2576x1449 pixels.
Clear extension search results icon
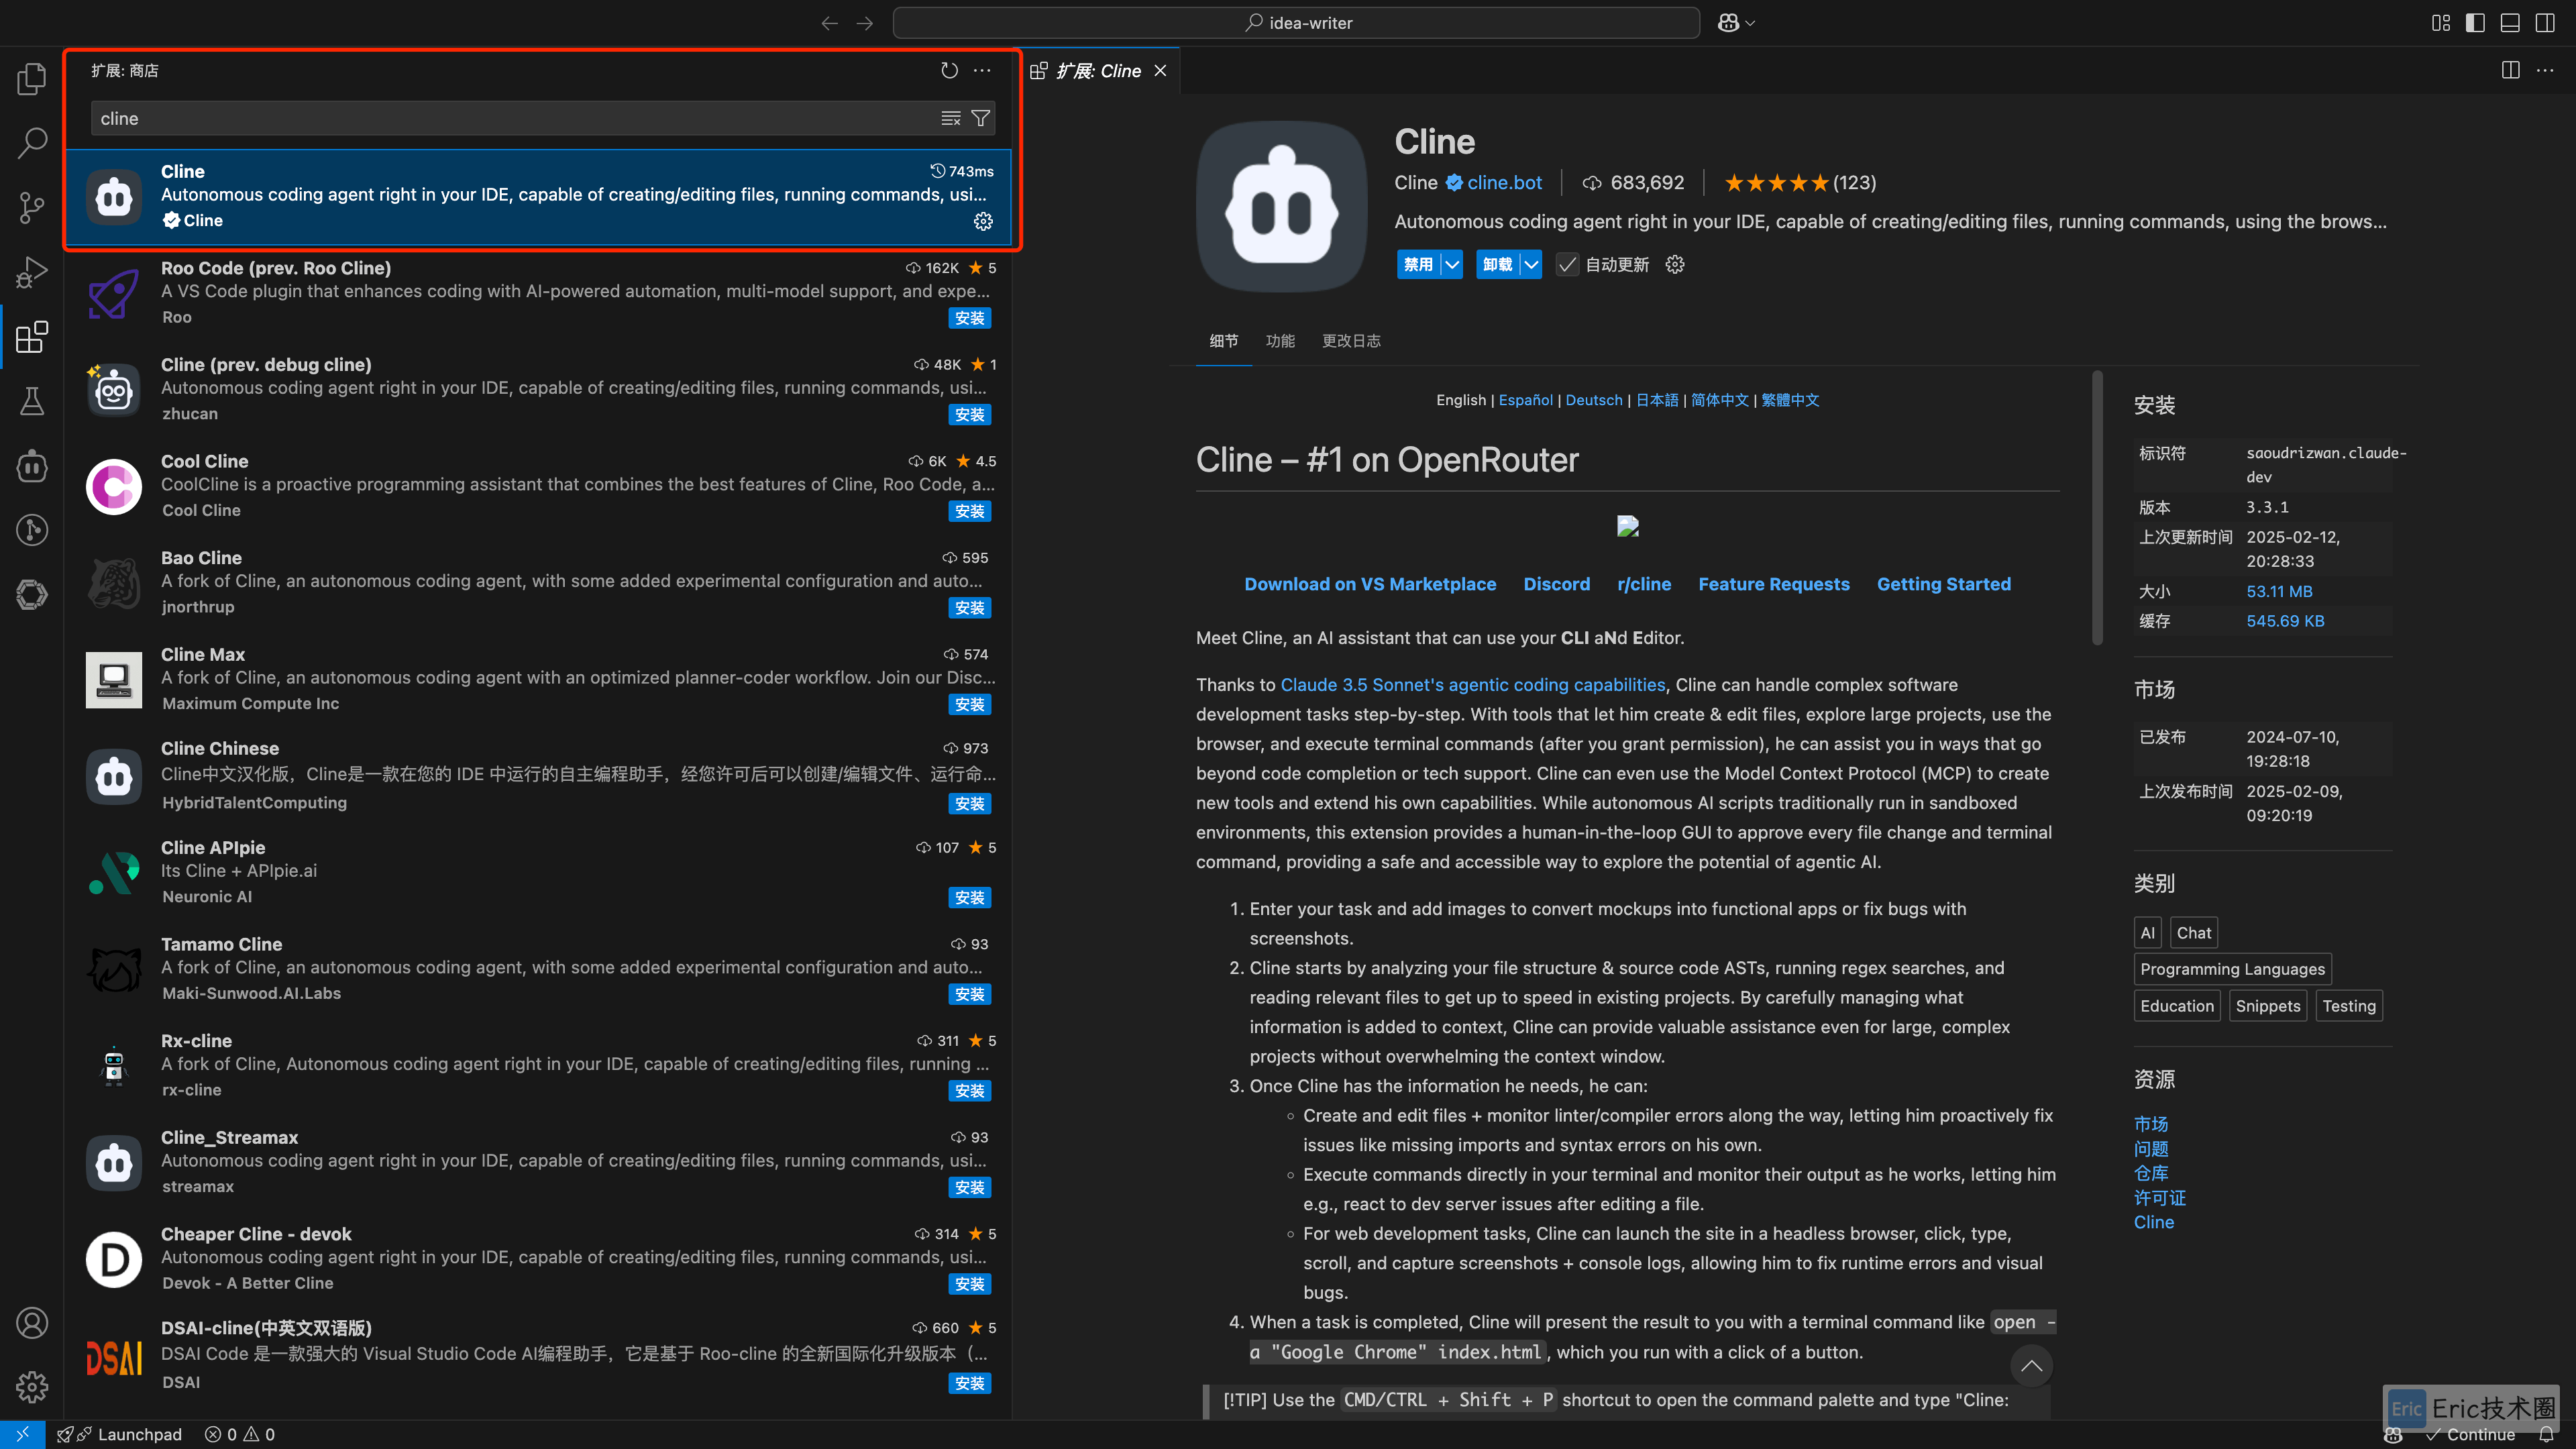tap(951, 118)
